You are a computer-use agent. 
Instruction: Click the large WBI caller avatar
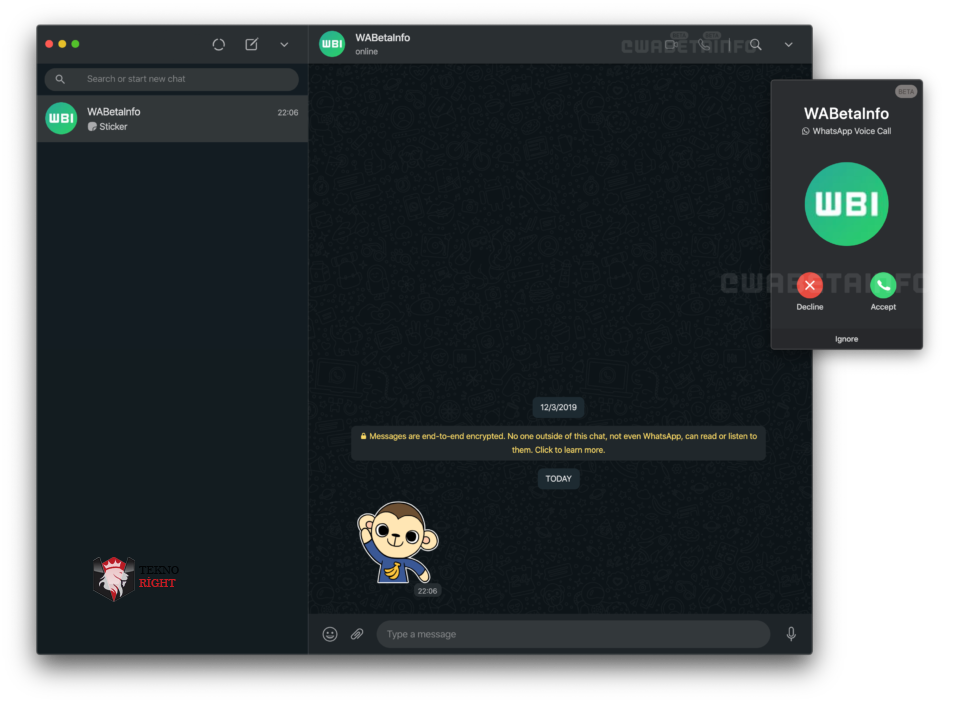point(846,204)
